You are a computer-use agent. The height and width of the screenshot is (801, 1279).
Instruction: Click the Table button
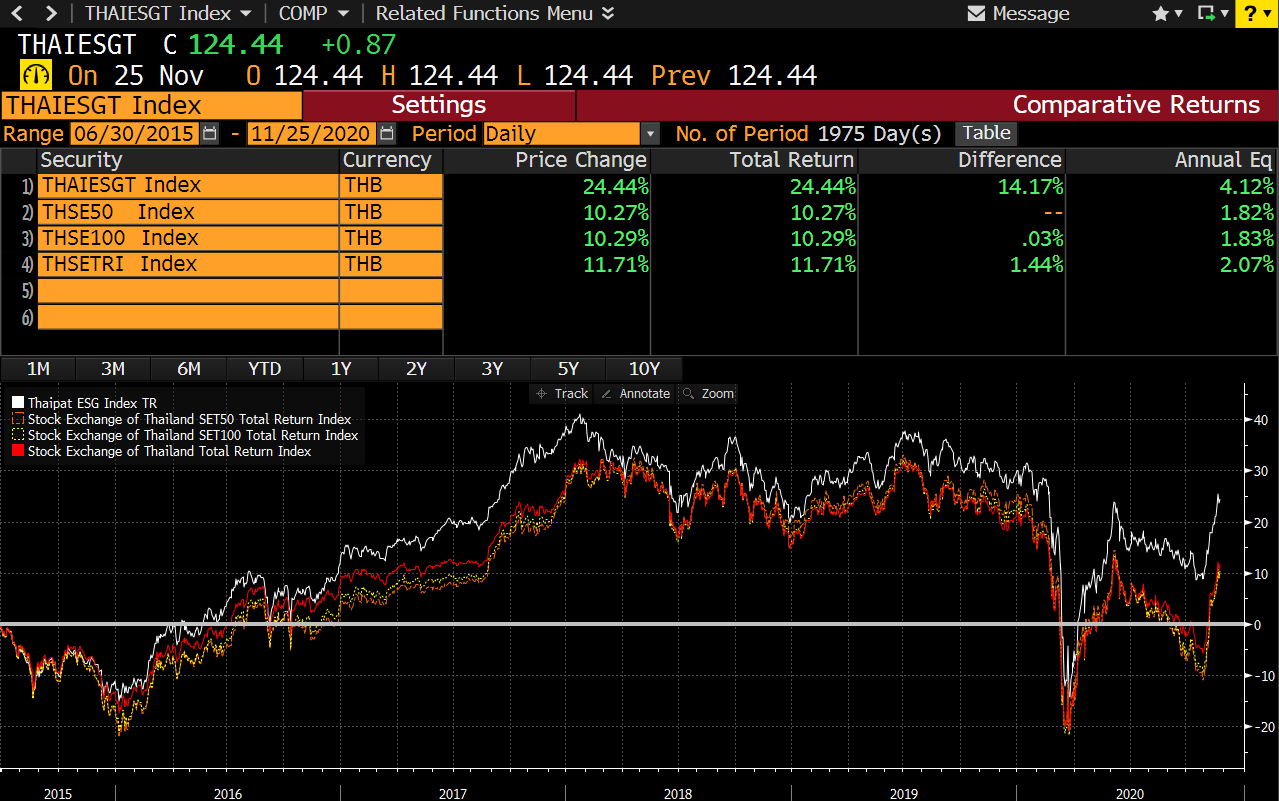(x=987, y=133)
